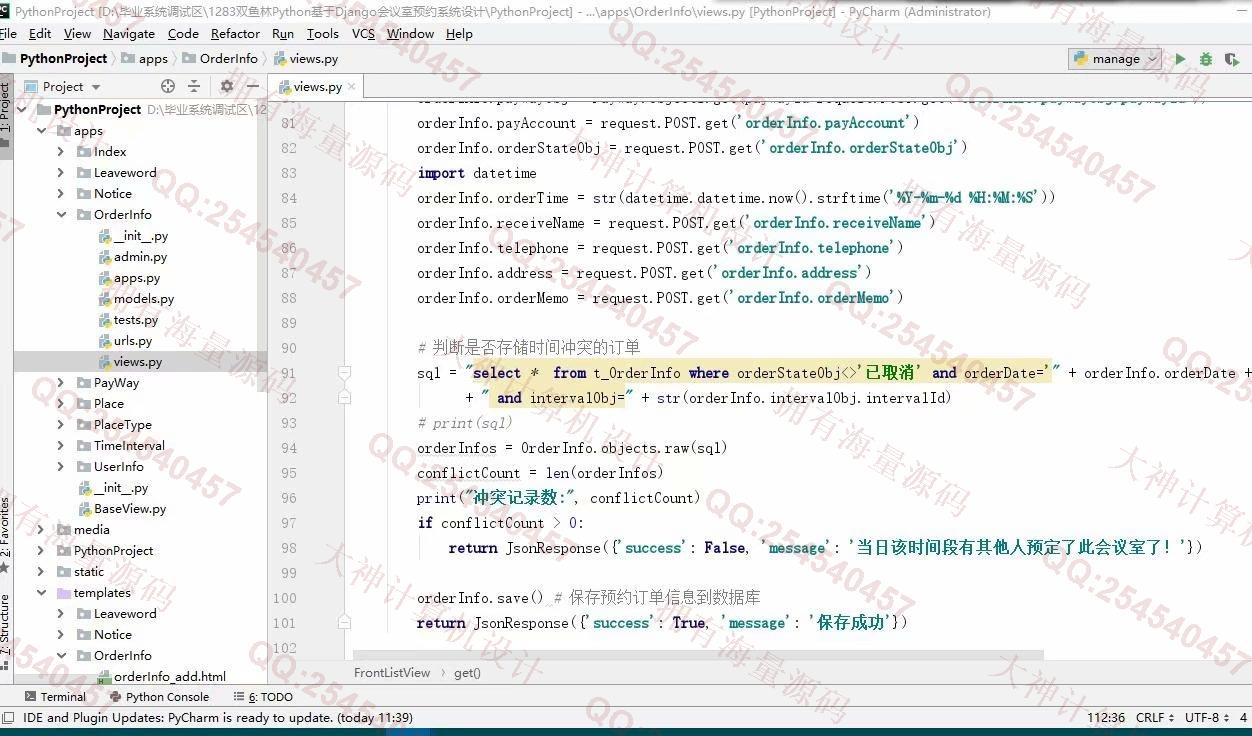Close the views.py editor tab
The width and height of the screenshot is (1252, 736).
click(352, 87)
